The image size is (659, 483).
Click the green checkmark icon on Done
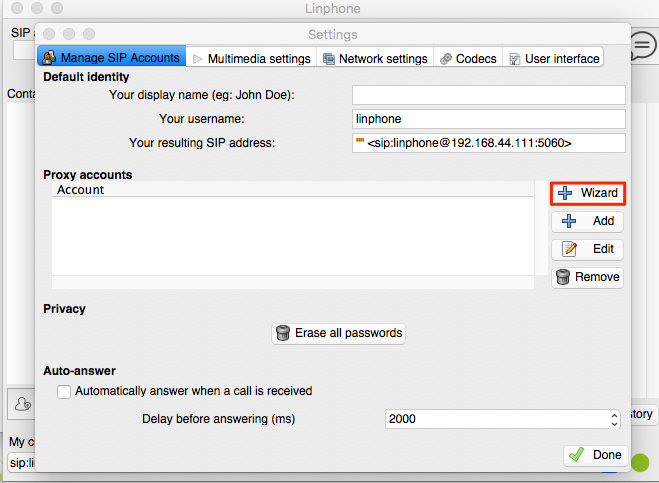[x=577, y=454]
